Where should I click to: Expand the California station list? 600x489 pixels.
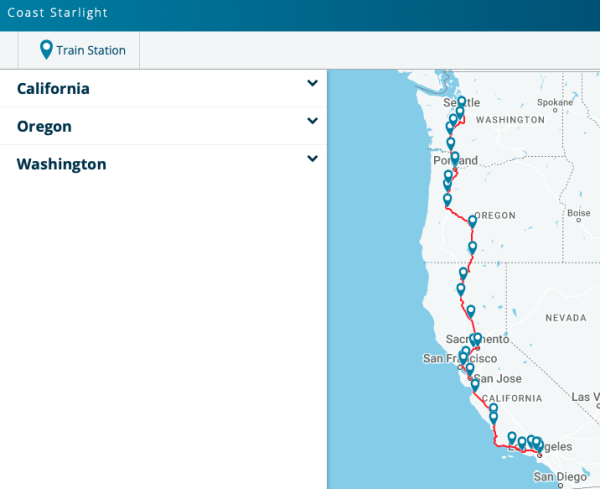(x=313, y=84)
